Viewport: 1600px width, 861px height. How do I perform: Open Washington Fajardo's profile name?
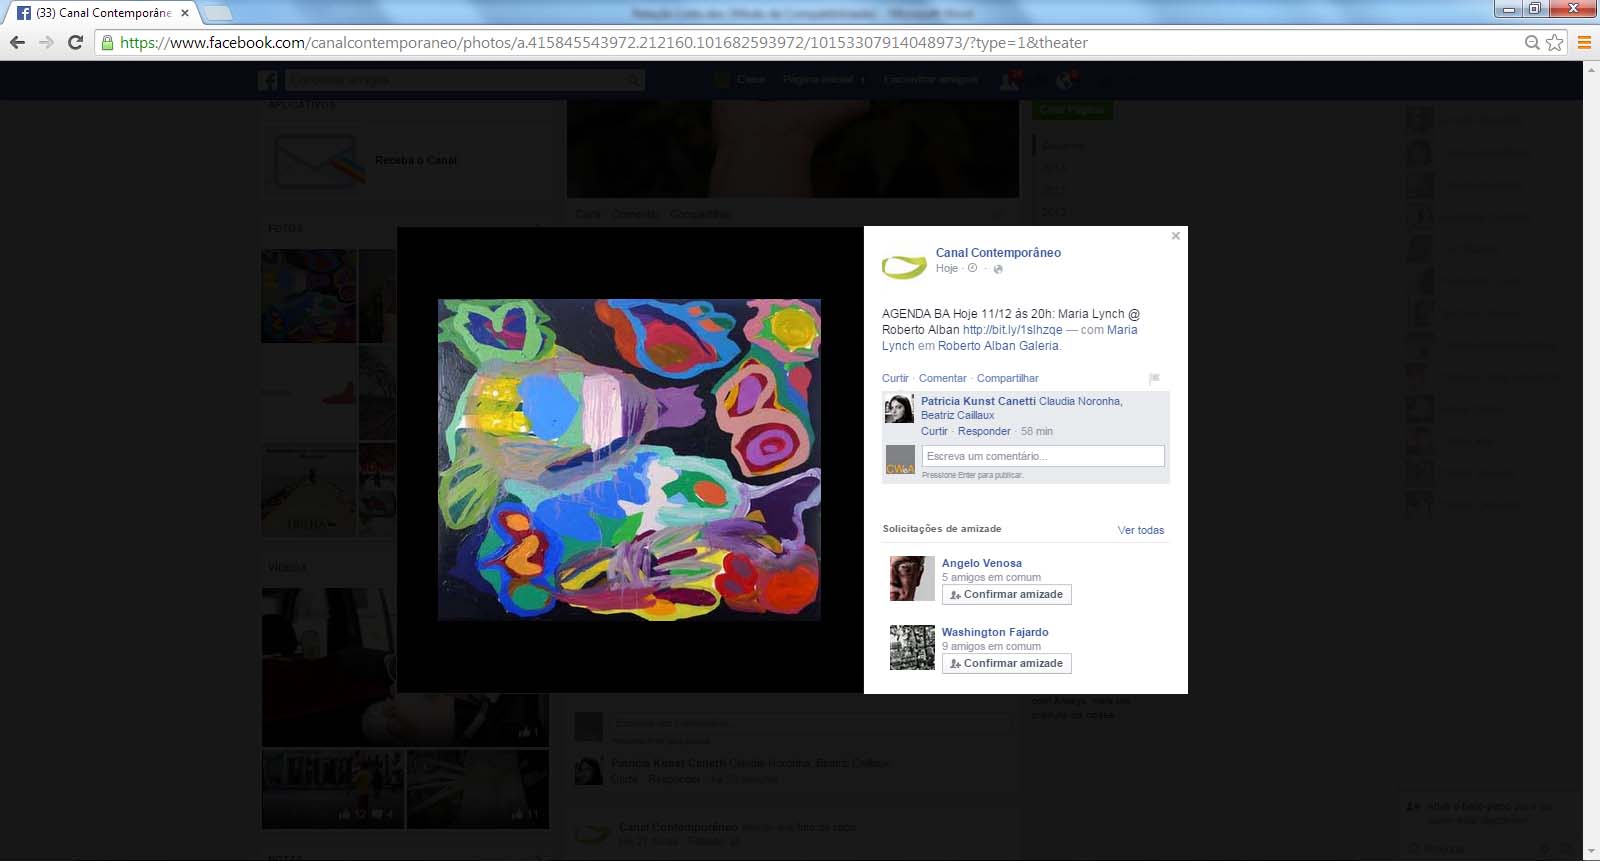pos(995,632)
